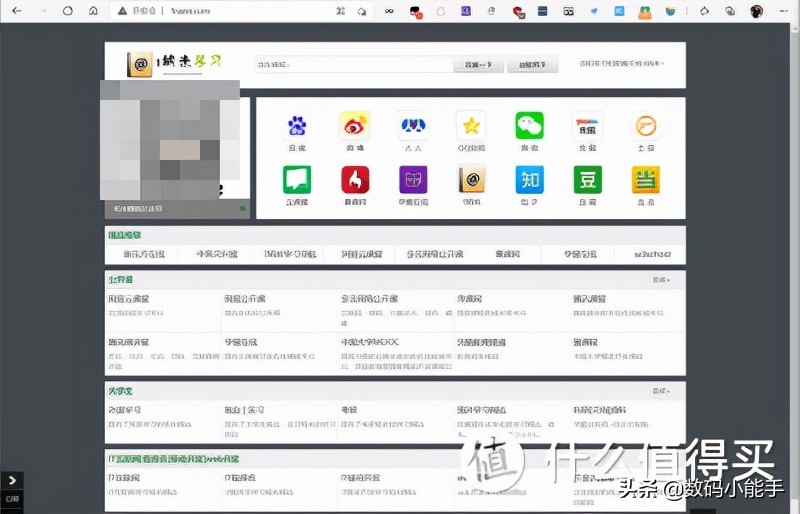Image resolution: width=800 pixels, height=514 pixels.
Task: Open the purple square shortcut icon
Action: [x=413, y=180]
